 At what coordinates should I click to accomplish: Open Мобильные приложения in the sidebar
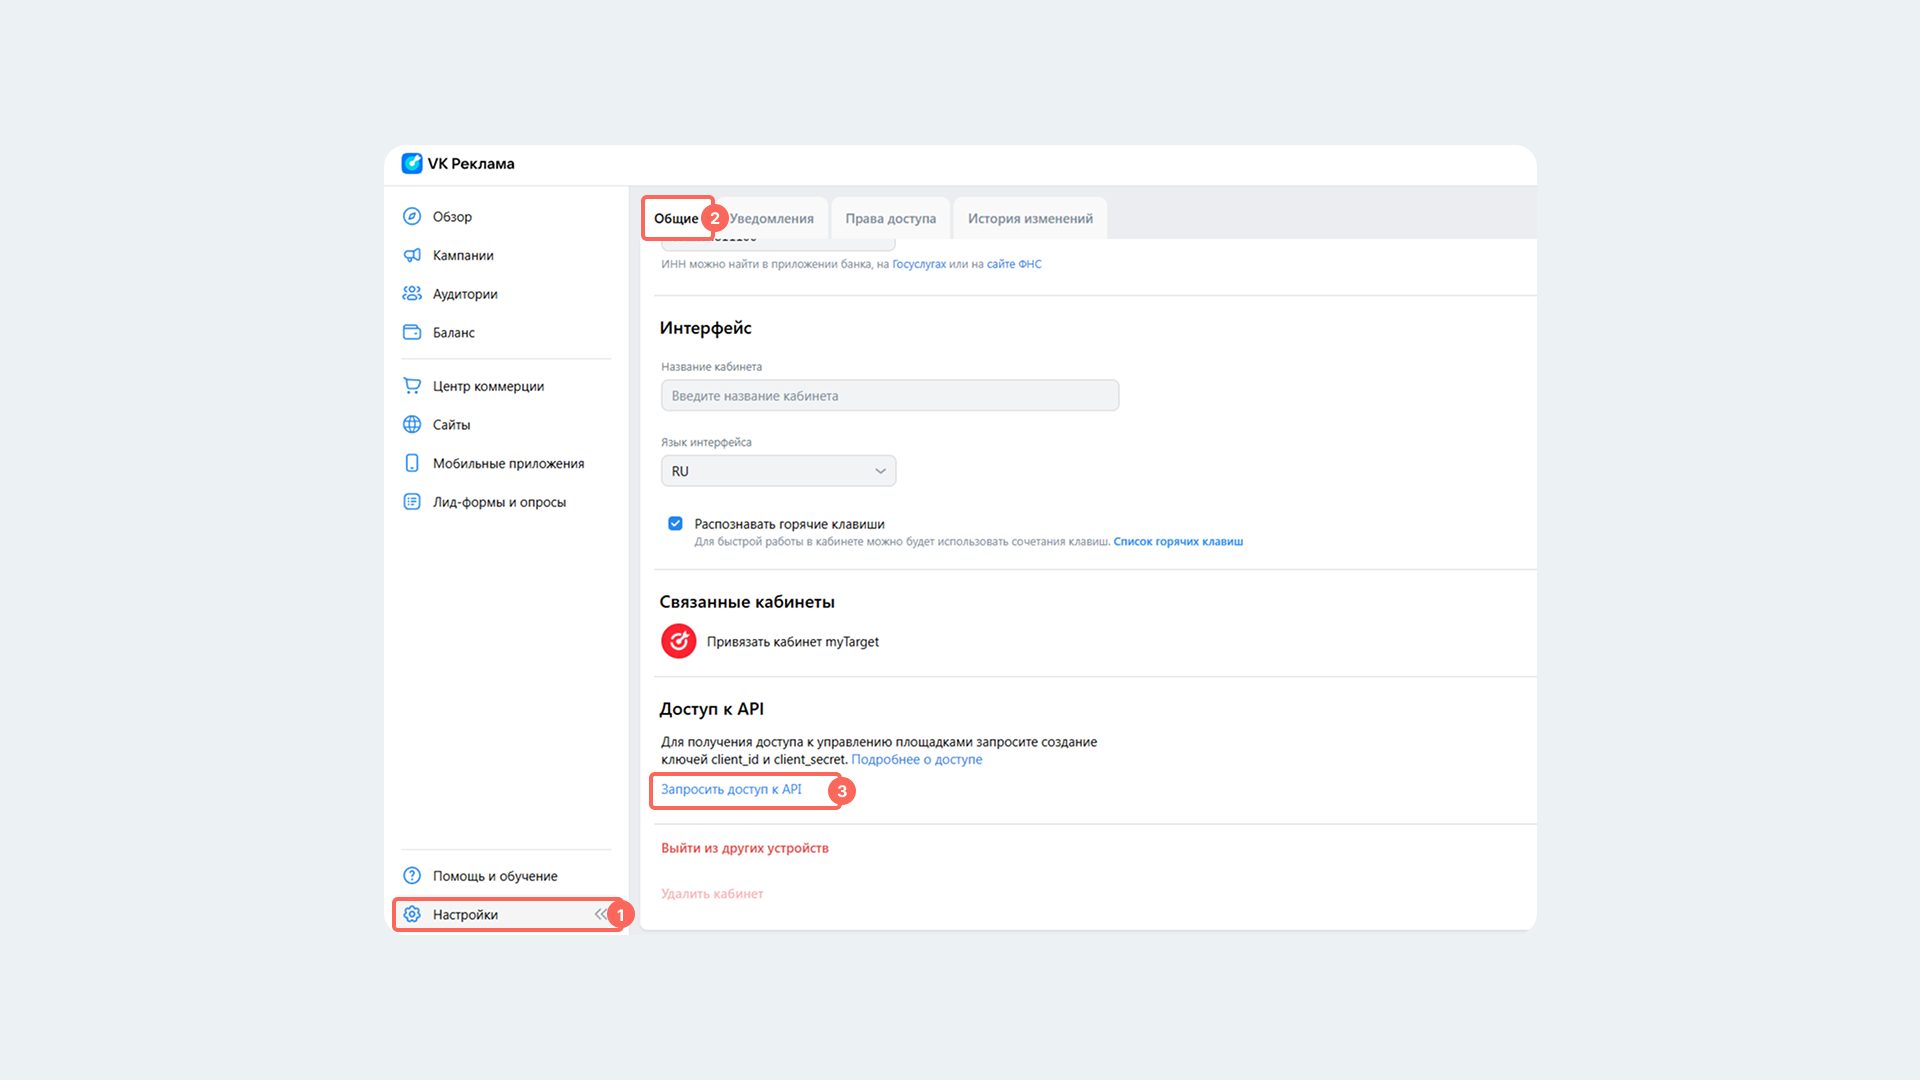[506, 463]
